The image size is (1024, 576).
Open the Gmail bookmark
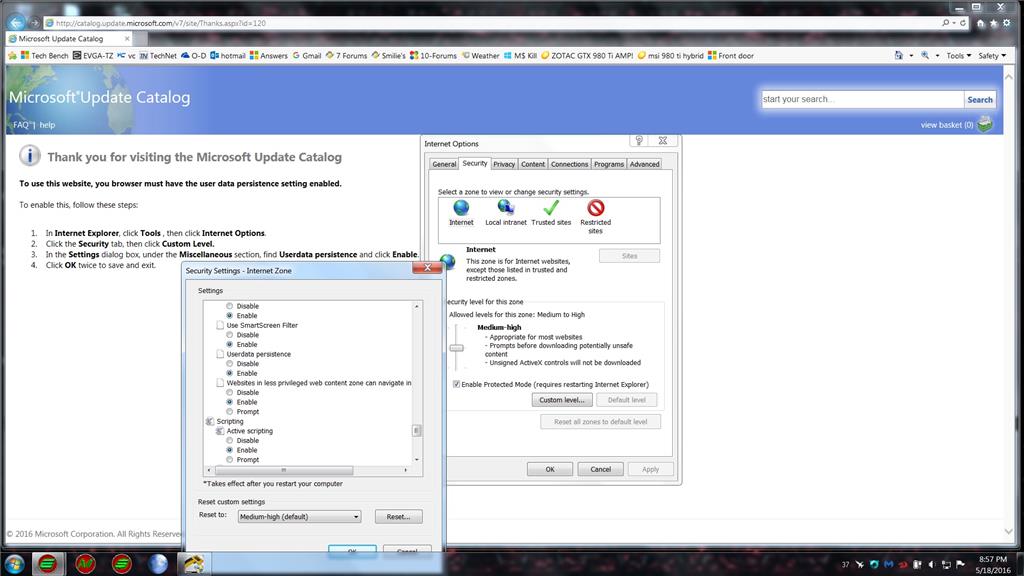[307, 56]
